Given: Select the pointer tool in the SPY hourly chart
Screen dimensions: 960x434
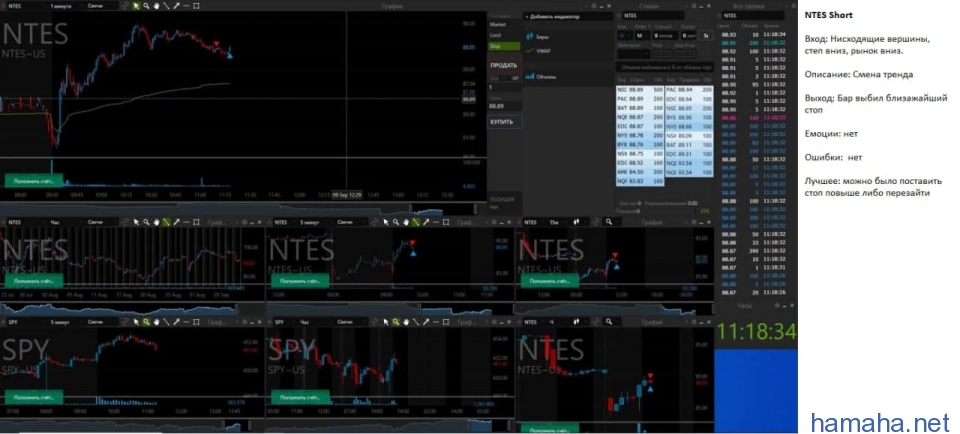Looking at the screenshot, I should click(x=386, y=322).
